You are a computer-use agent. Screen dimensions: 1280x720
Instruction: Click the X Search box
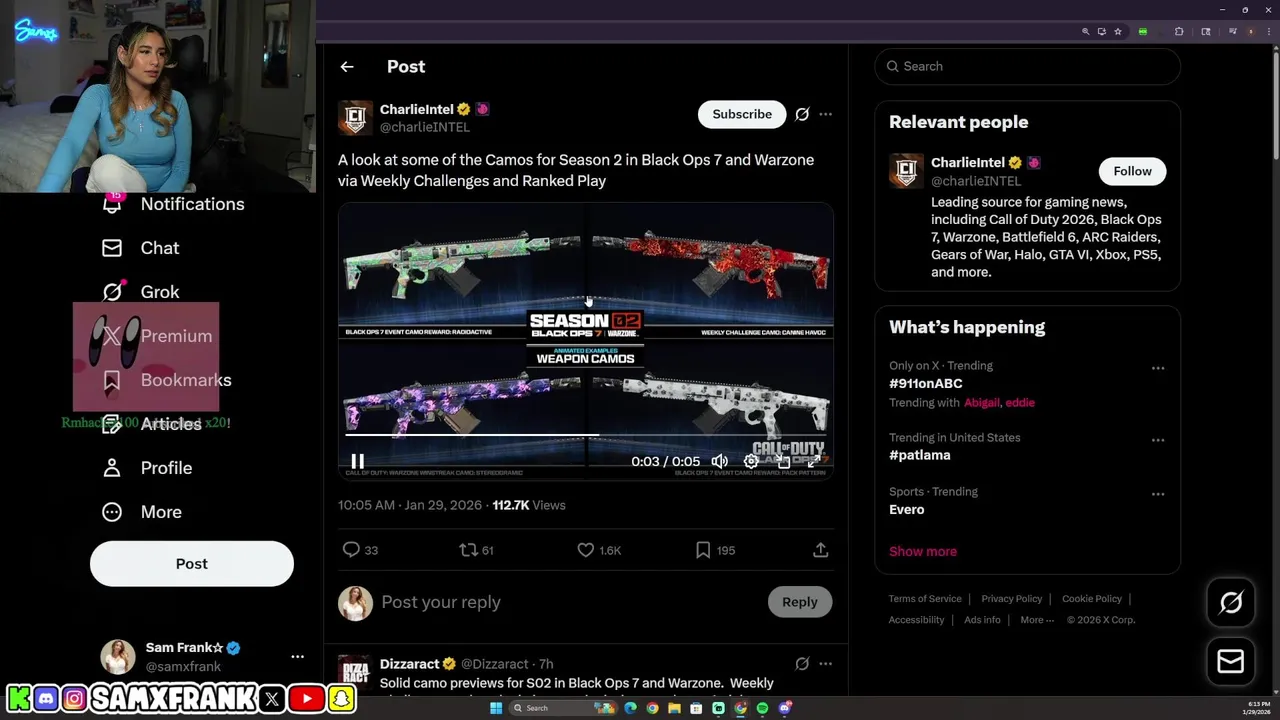pyautogui.click(x=1027, y=66)
